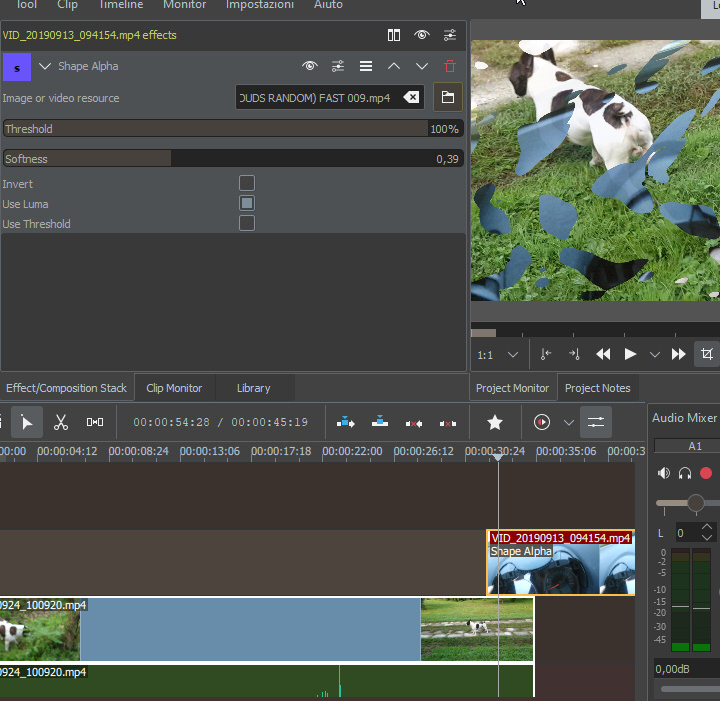Adjust the Softness slider
This screenshot has height=701, width=720.
[x=233, y=159]
